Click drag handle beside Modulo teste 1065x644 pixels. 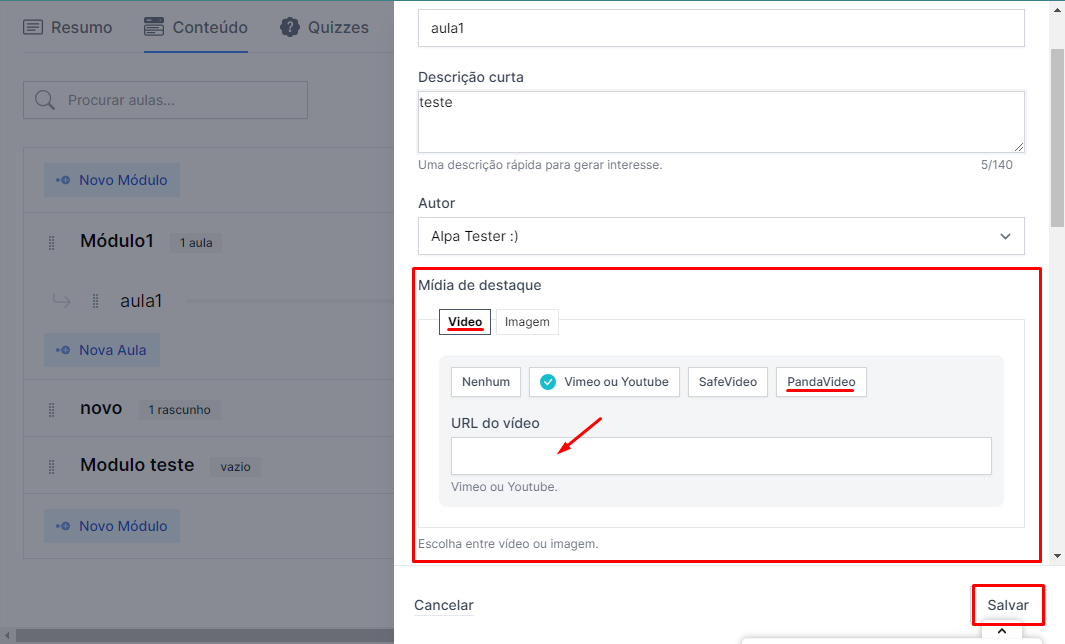(x=51, y=466)
